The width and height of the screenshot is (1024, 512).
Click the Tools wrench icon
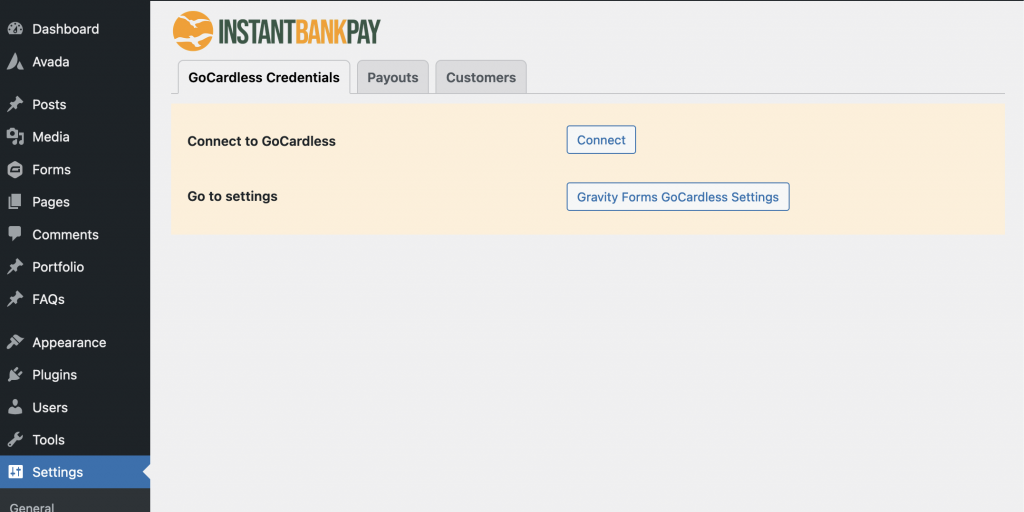tap(15, 440)
